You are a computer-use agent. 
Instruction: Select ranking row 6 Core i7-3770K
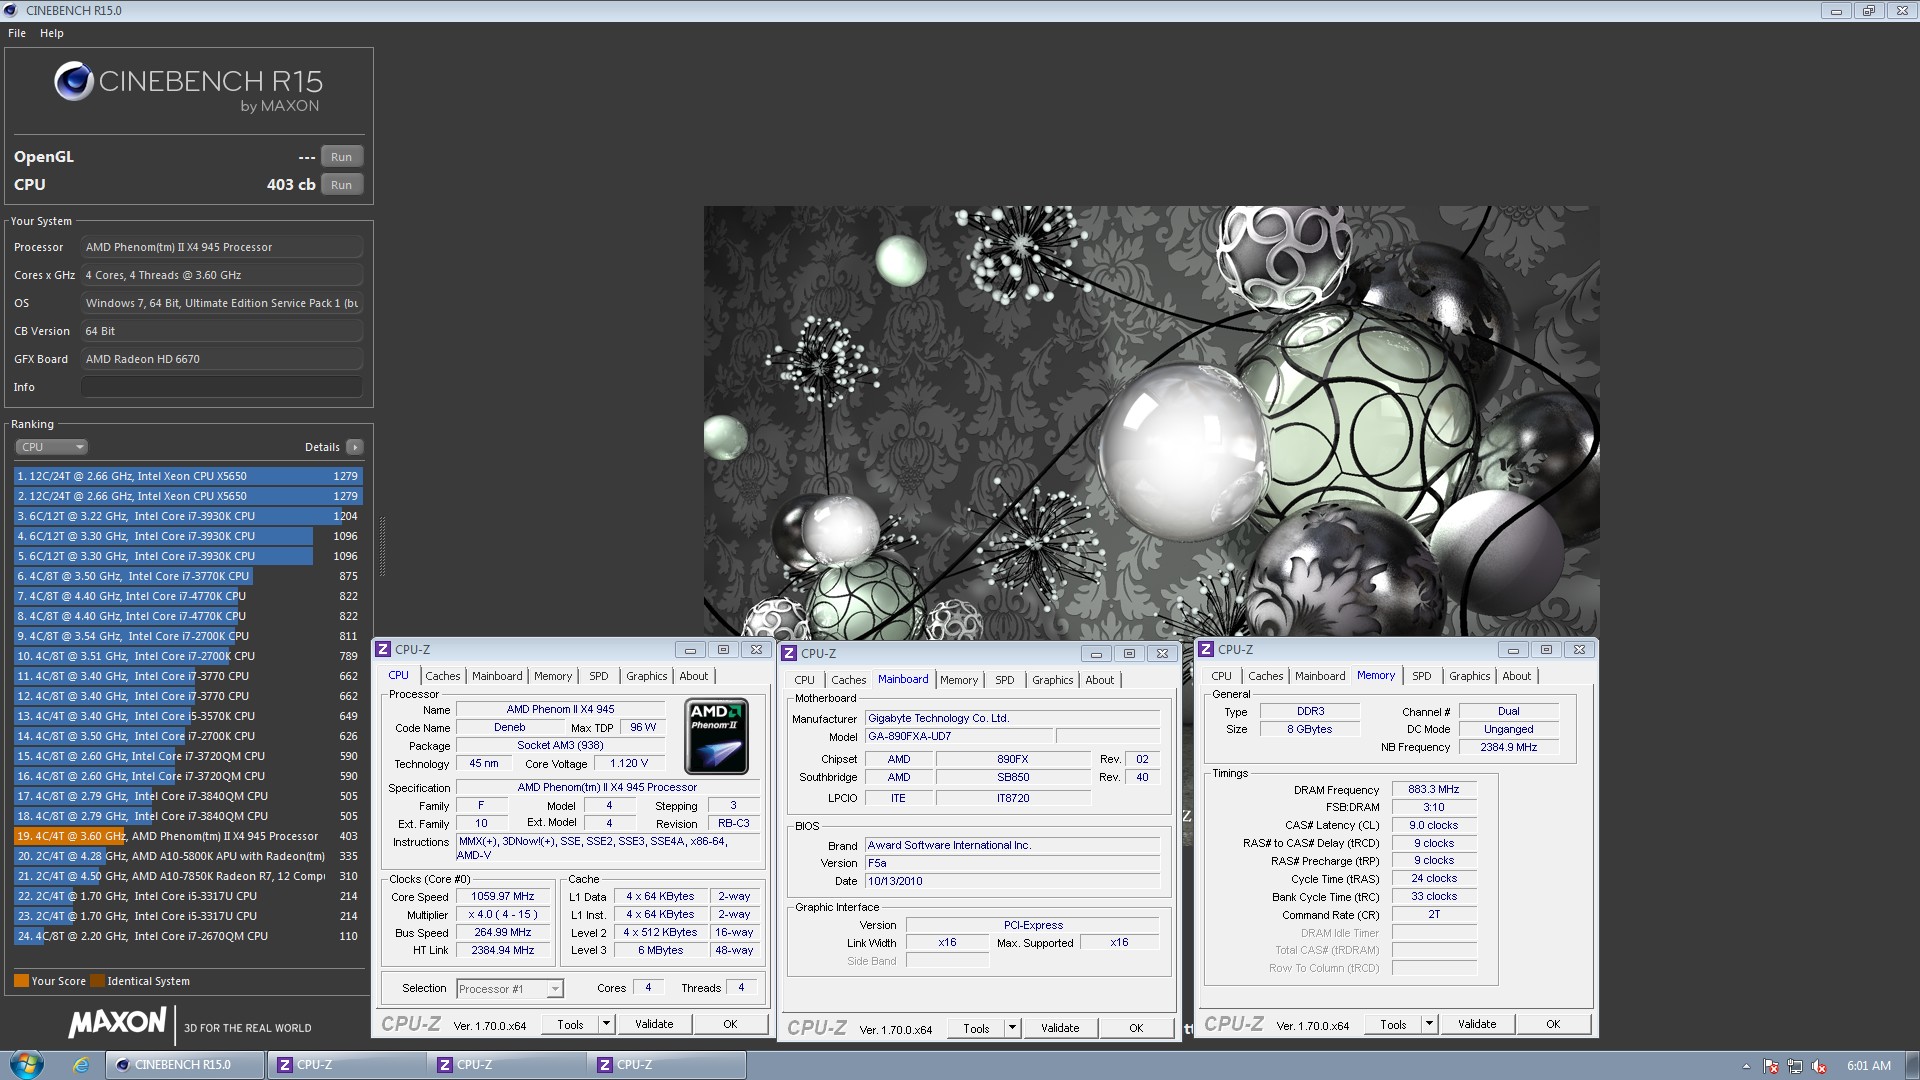coord(188,577)
